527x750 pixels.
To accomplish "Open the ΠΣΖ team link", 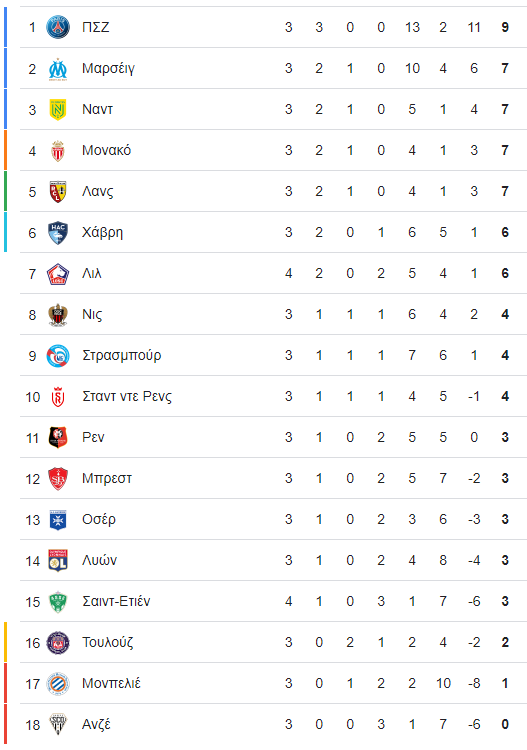I will tap(96, 27).
